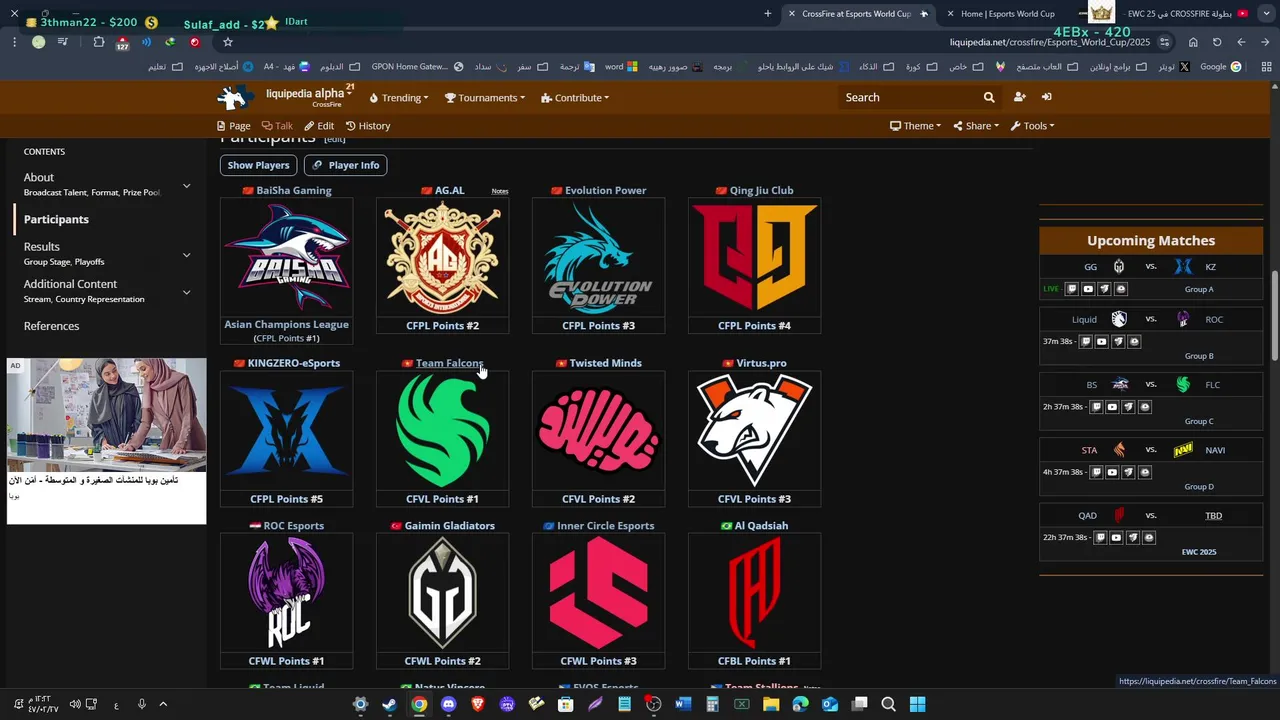
Task: Click the log in icon in header
Action: pyautogui.click(x=1046, y=97)
